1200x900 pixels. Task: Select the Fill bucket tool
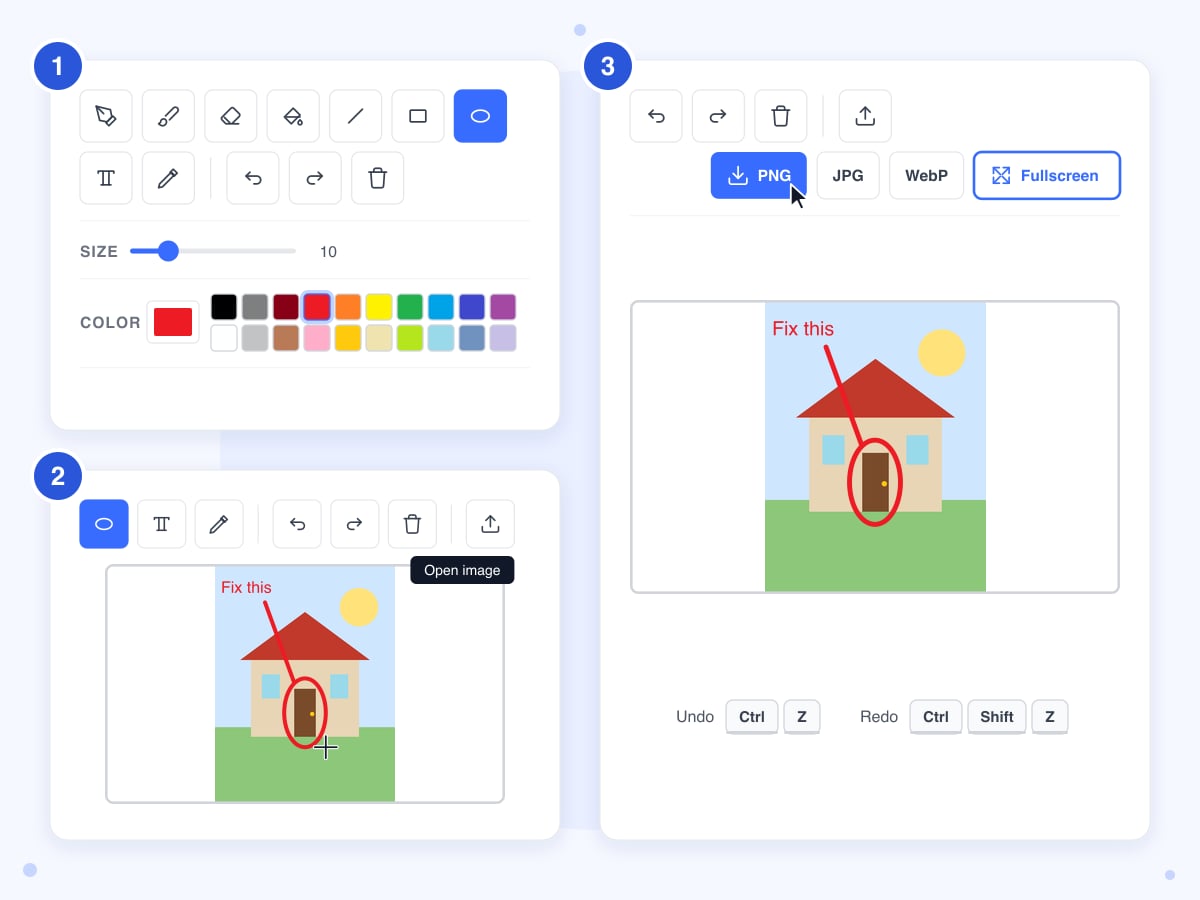point(293,116)
